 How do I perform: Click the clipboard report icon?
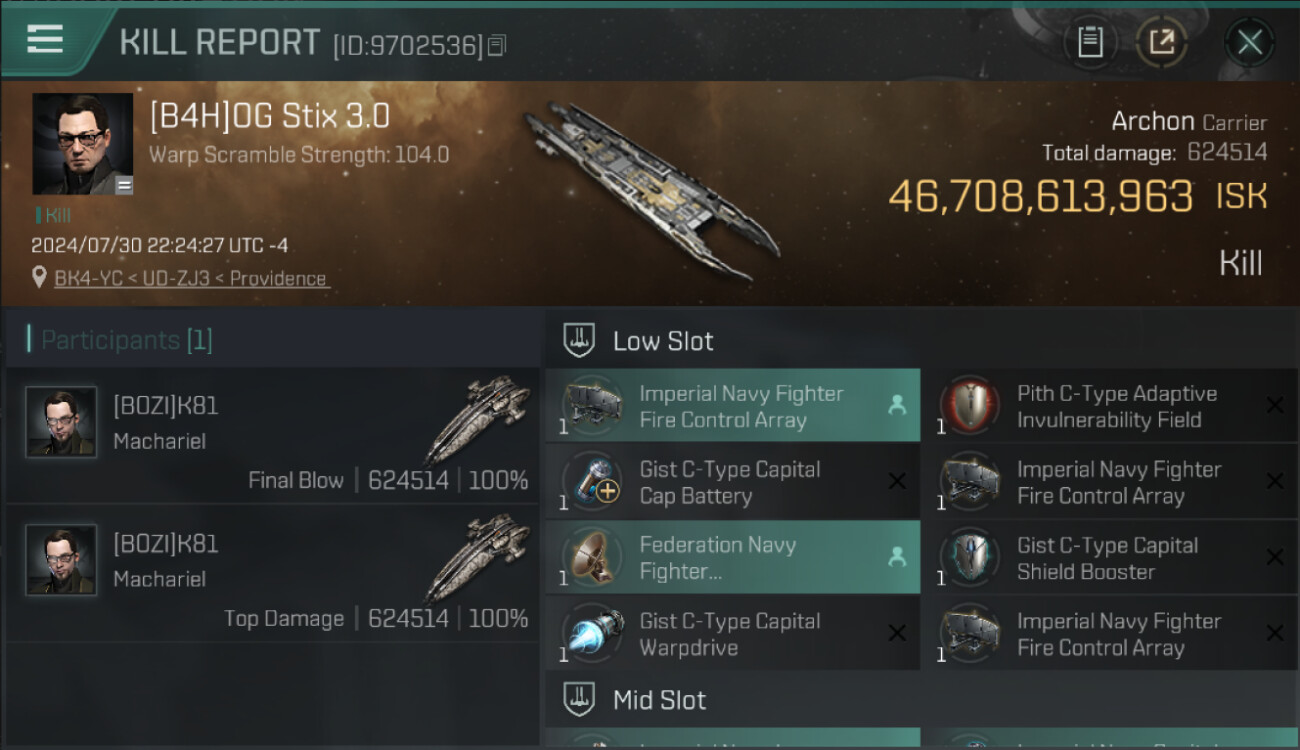[1090, 42]
